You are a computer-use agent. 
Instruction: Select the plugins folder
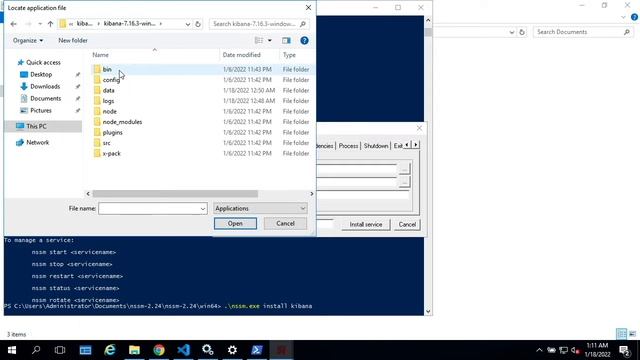(112, 133)
